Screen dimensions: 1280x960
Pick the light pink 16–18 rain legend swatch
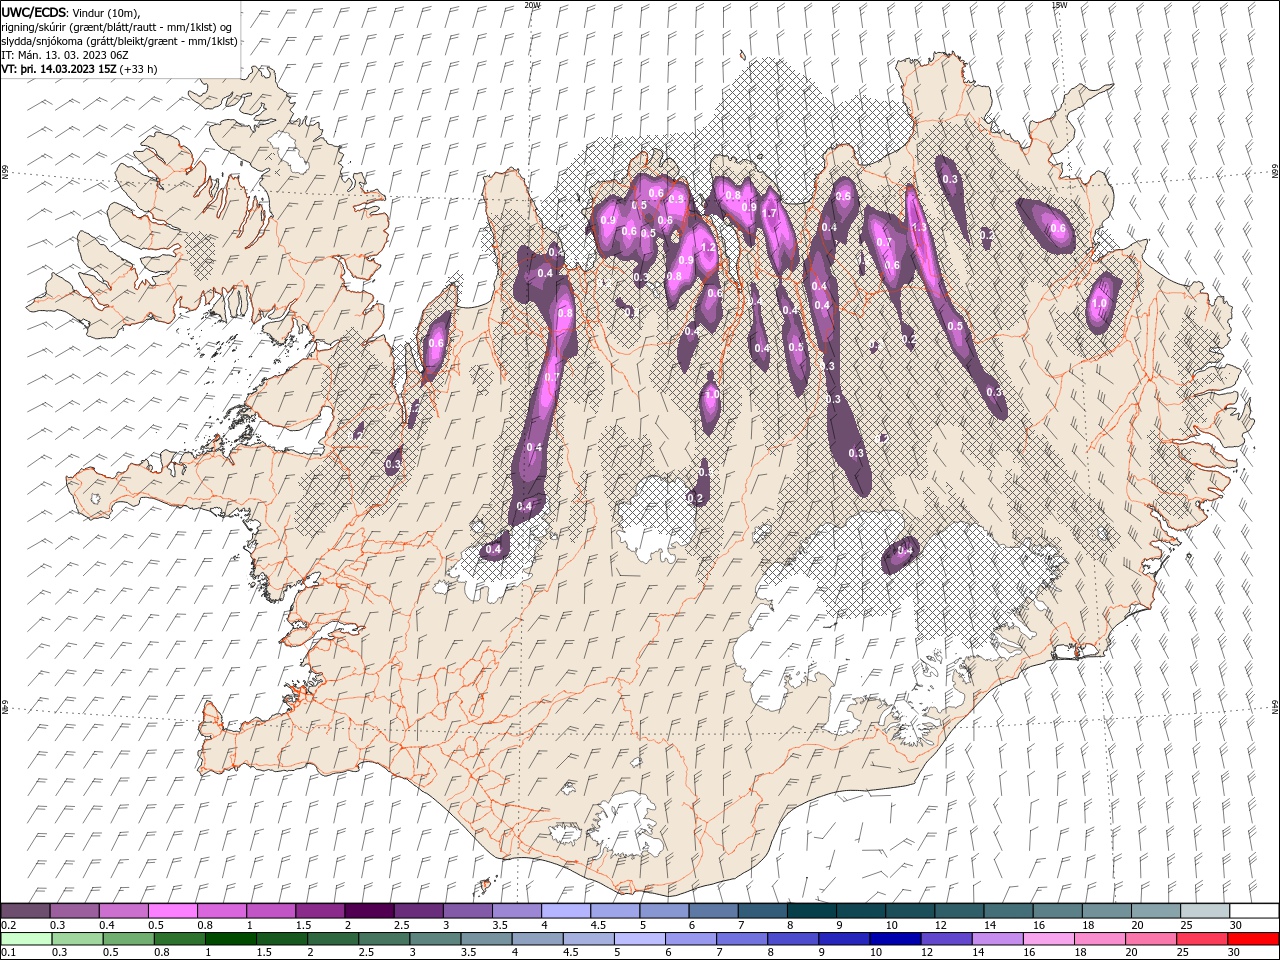point(1047,939)
